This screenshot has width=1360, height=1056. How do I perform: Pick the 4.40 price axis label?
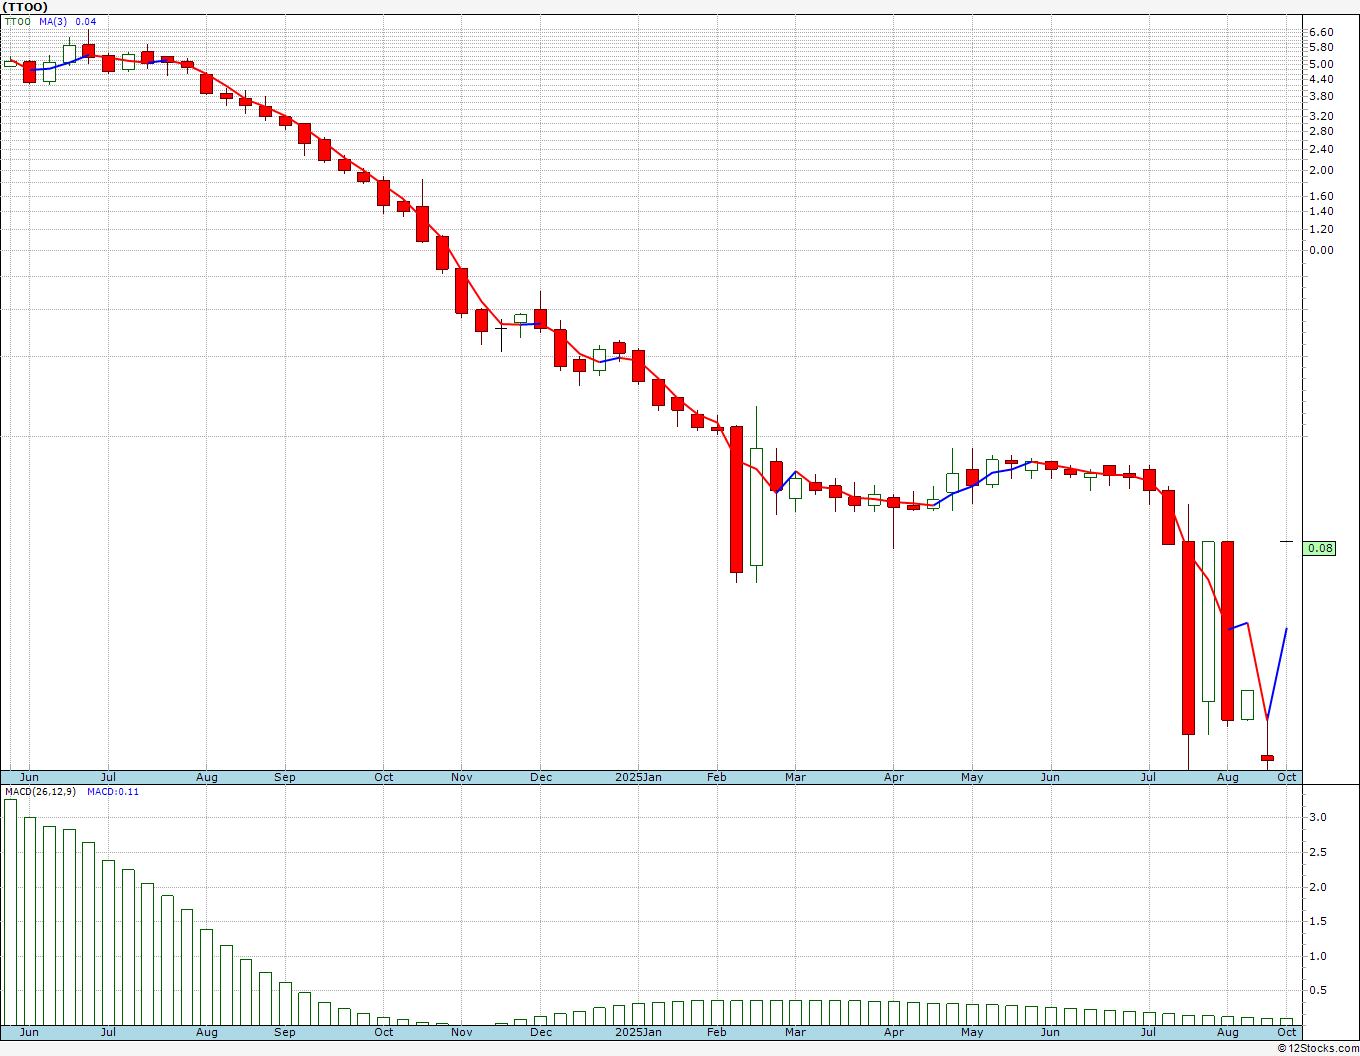1320,79
